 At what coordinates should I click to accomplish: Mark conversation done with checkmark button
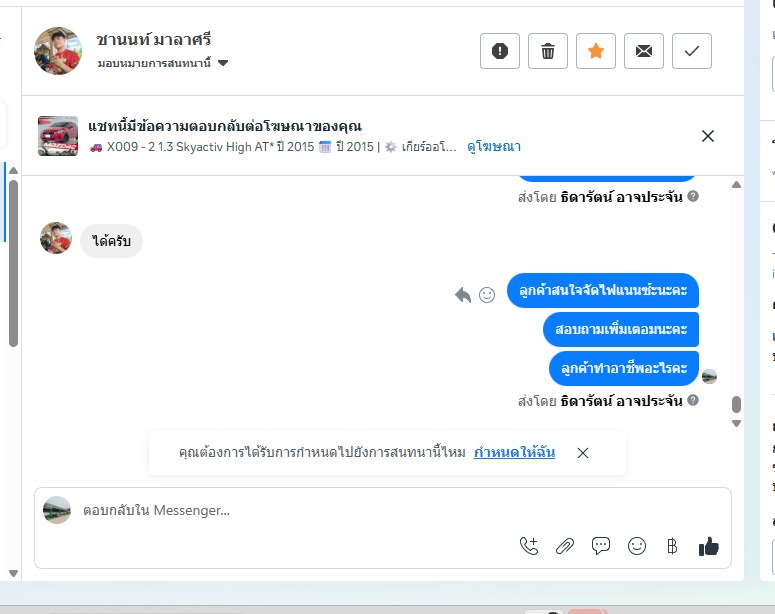pos(691,51)
